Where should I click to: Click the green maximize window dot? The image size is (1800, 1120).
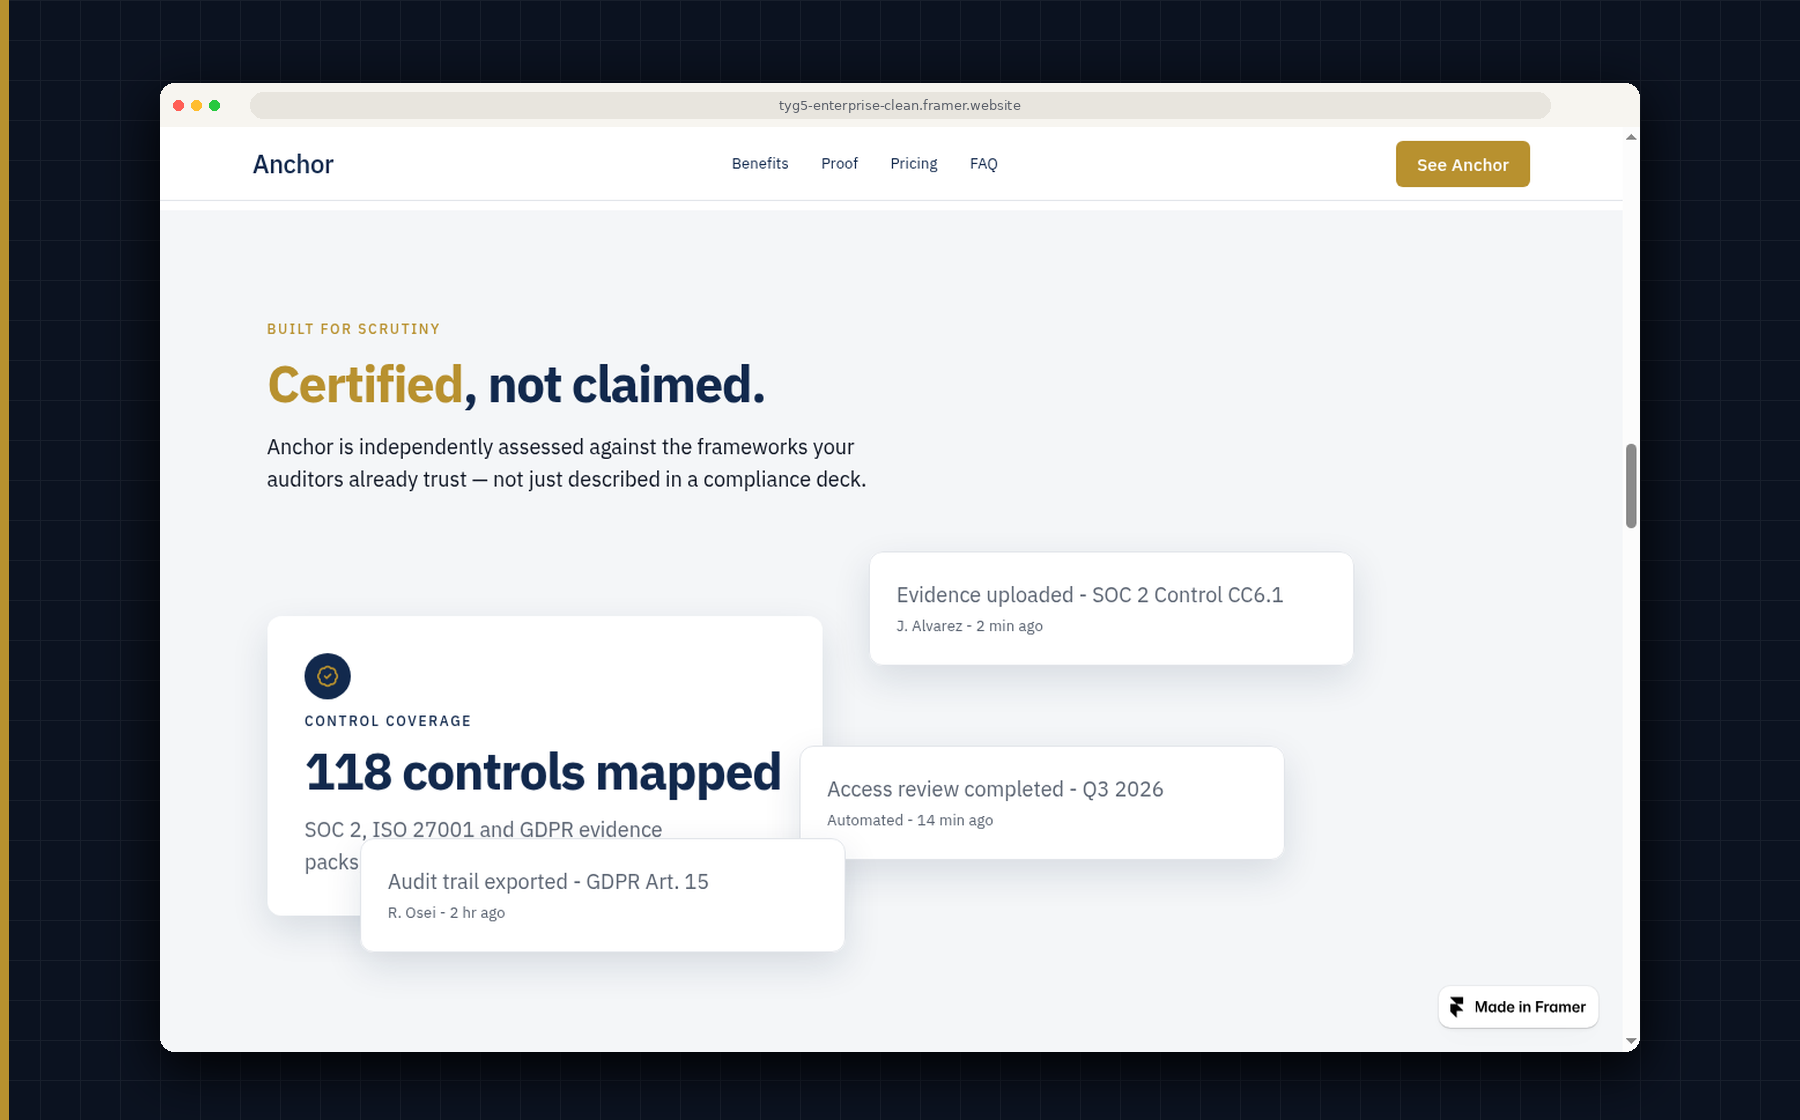214,105
